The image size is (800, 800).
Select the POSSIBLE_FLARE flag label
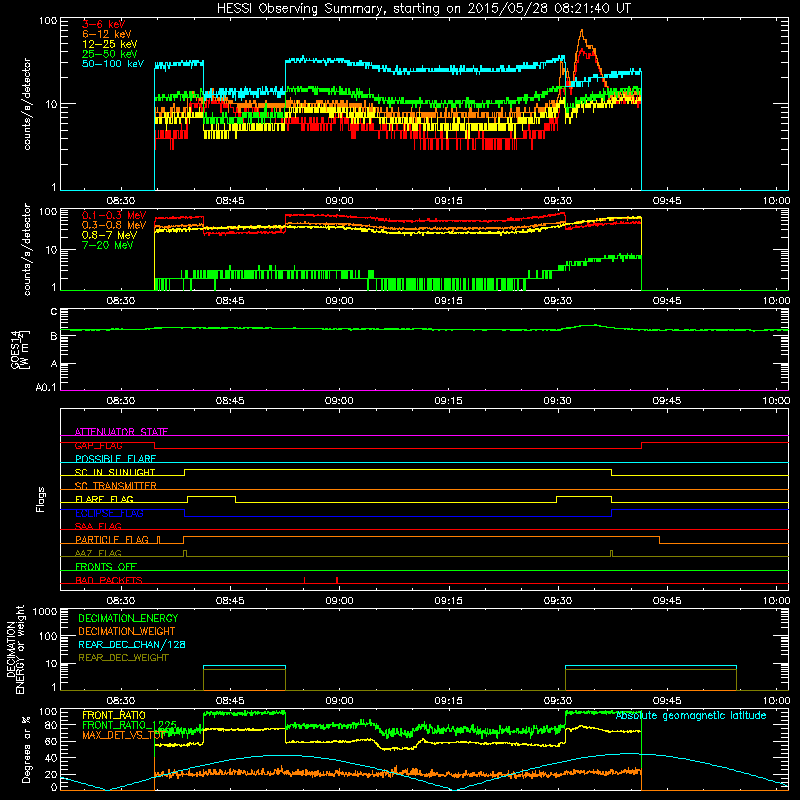(x=115, y=459)
